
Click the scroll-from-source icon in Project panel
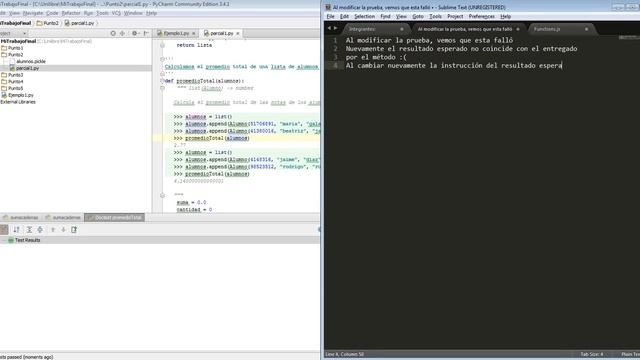(x=113, y=33)
